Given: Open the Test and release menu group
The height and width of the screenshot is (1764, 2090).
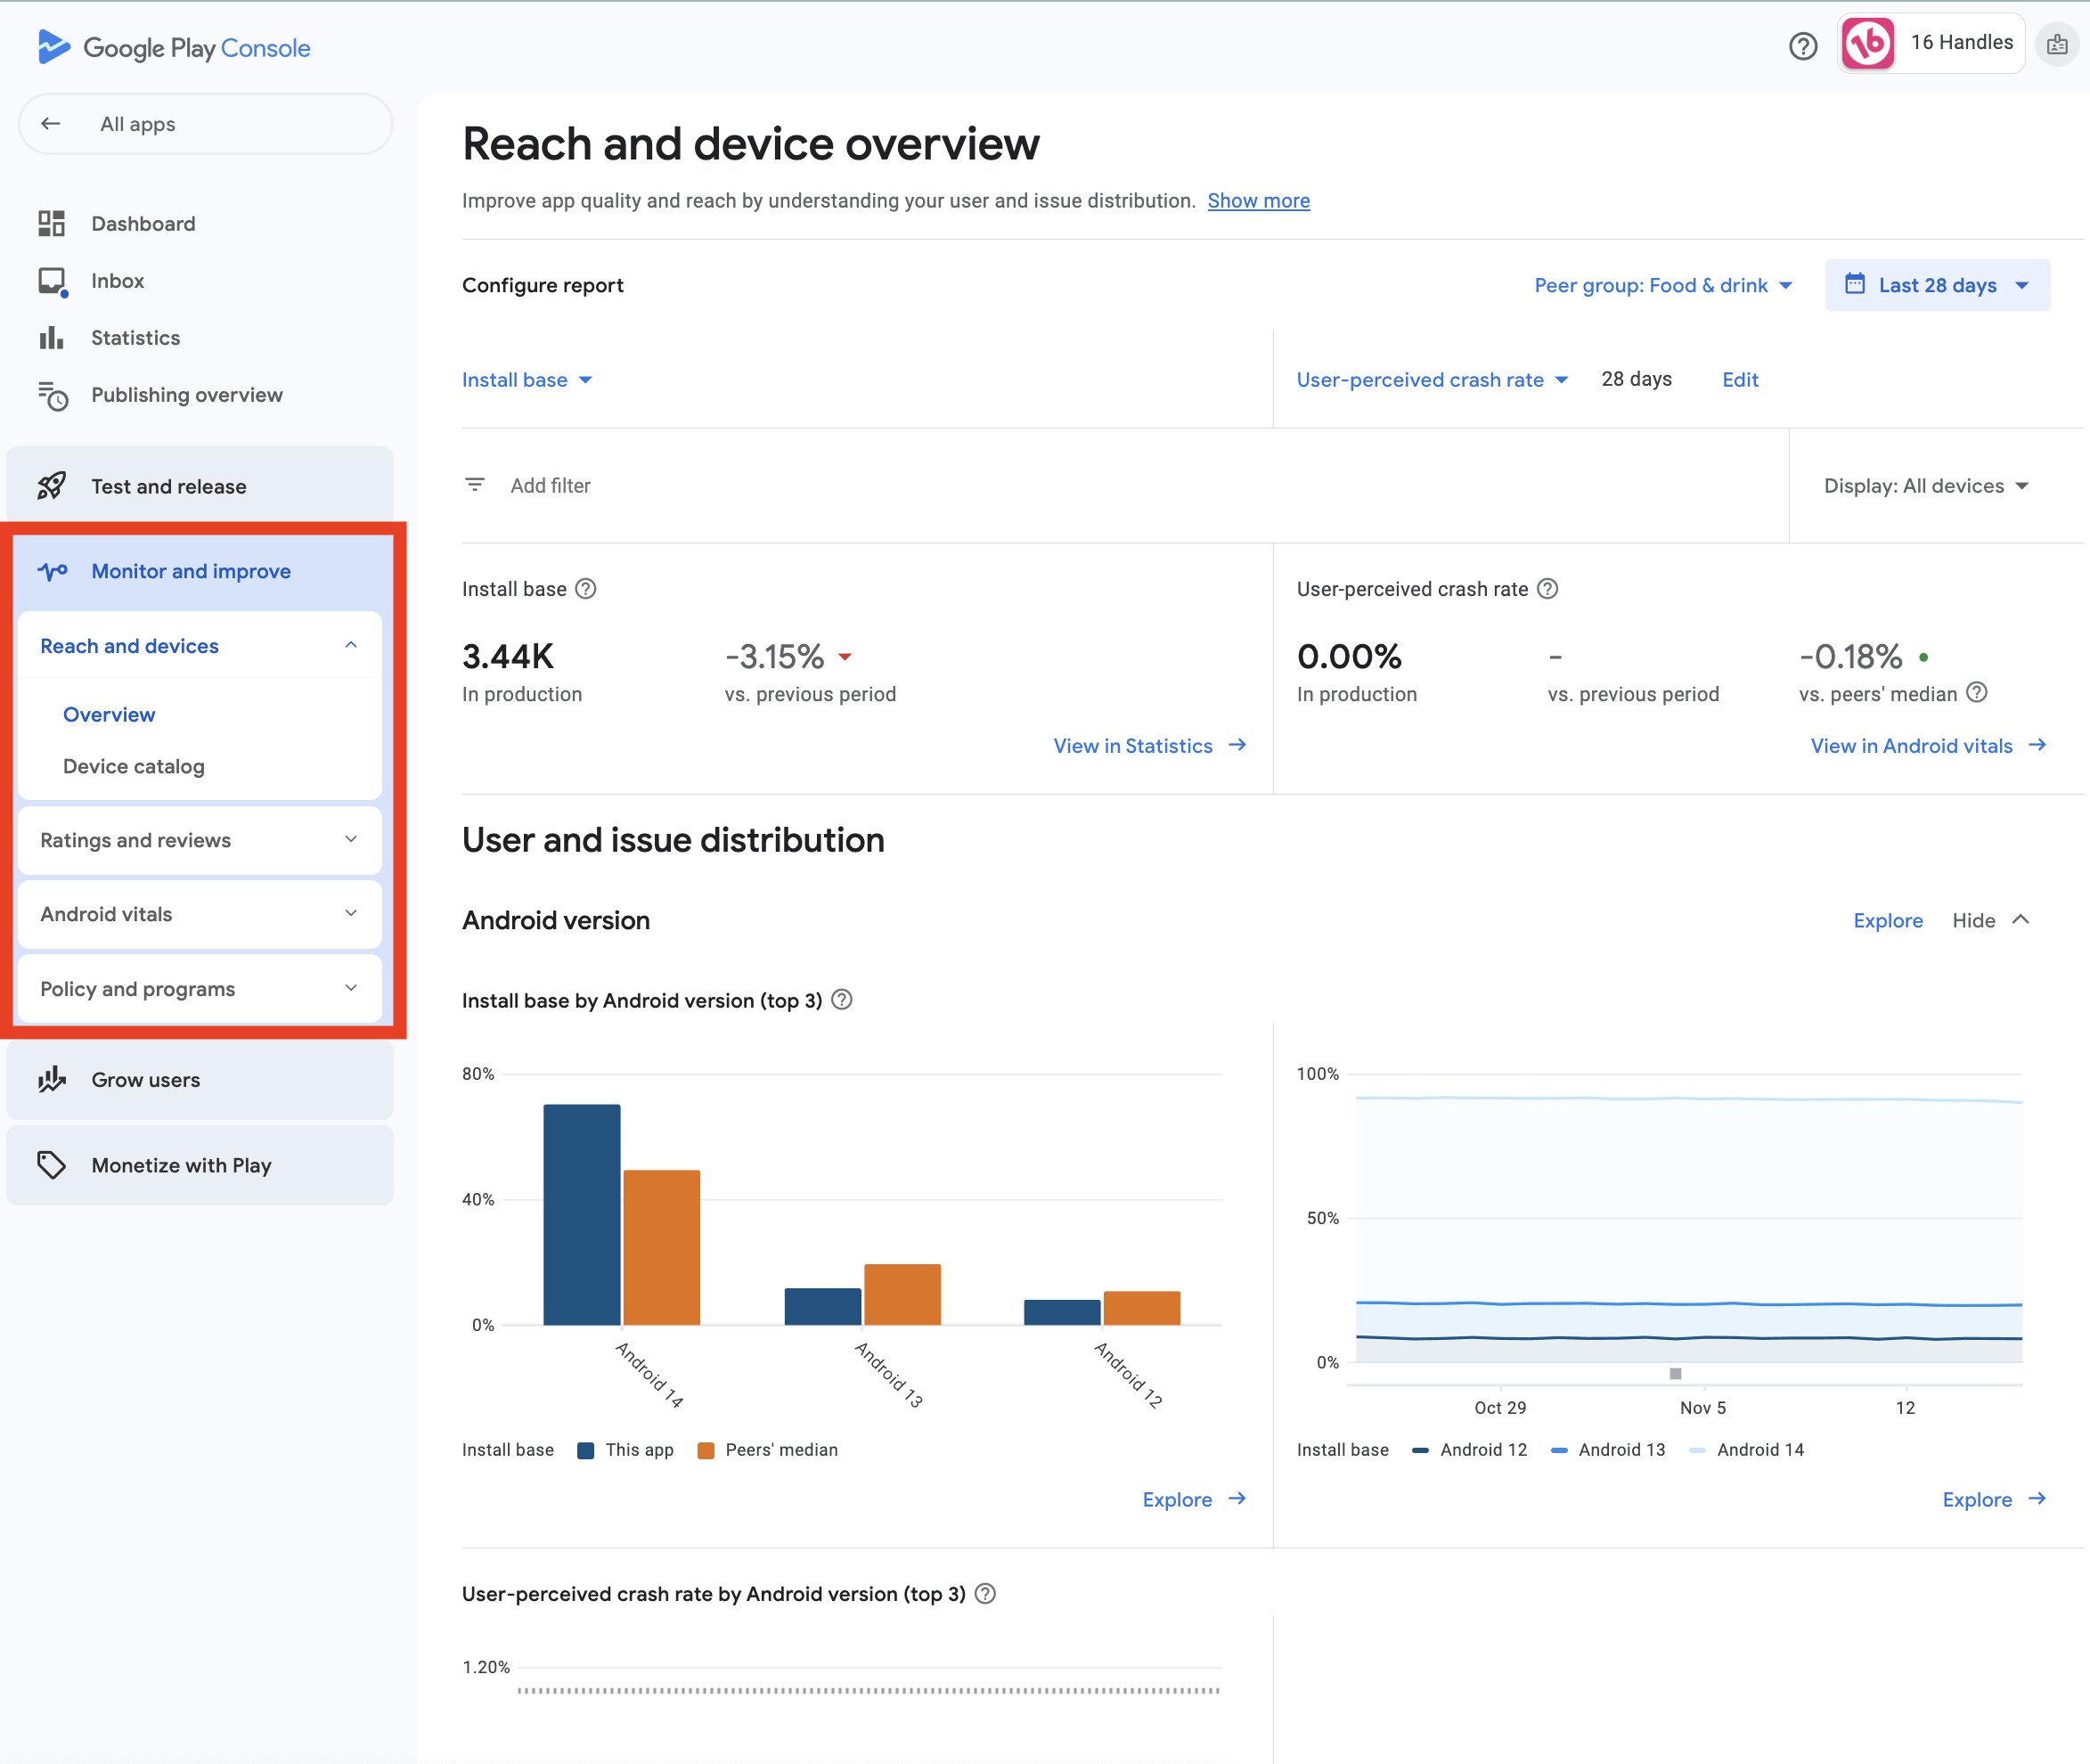Looking at the screenshot, I should click(200, 486).
